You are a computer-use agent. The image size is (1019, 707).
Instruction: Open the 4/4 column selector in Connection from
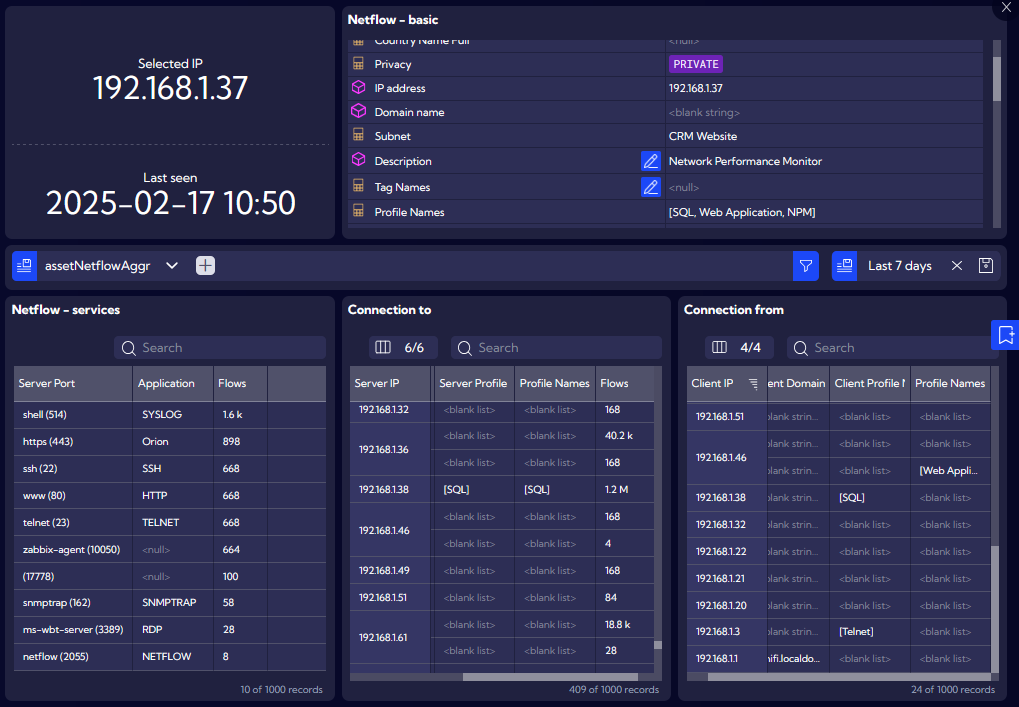(x=737, y=348)
